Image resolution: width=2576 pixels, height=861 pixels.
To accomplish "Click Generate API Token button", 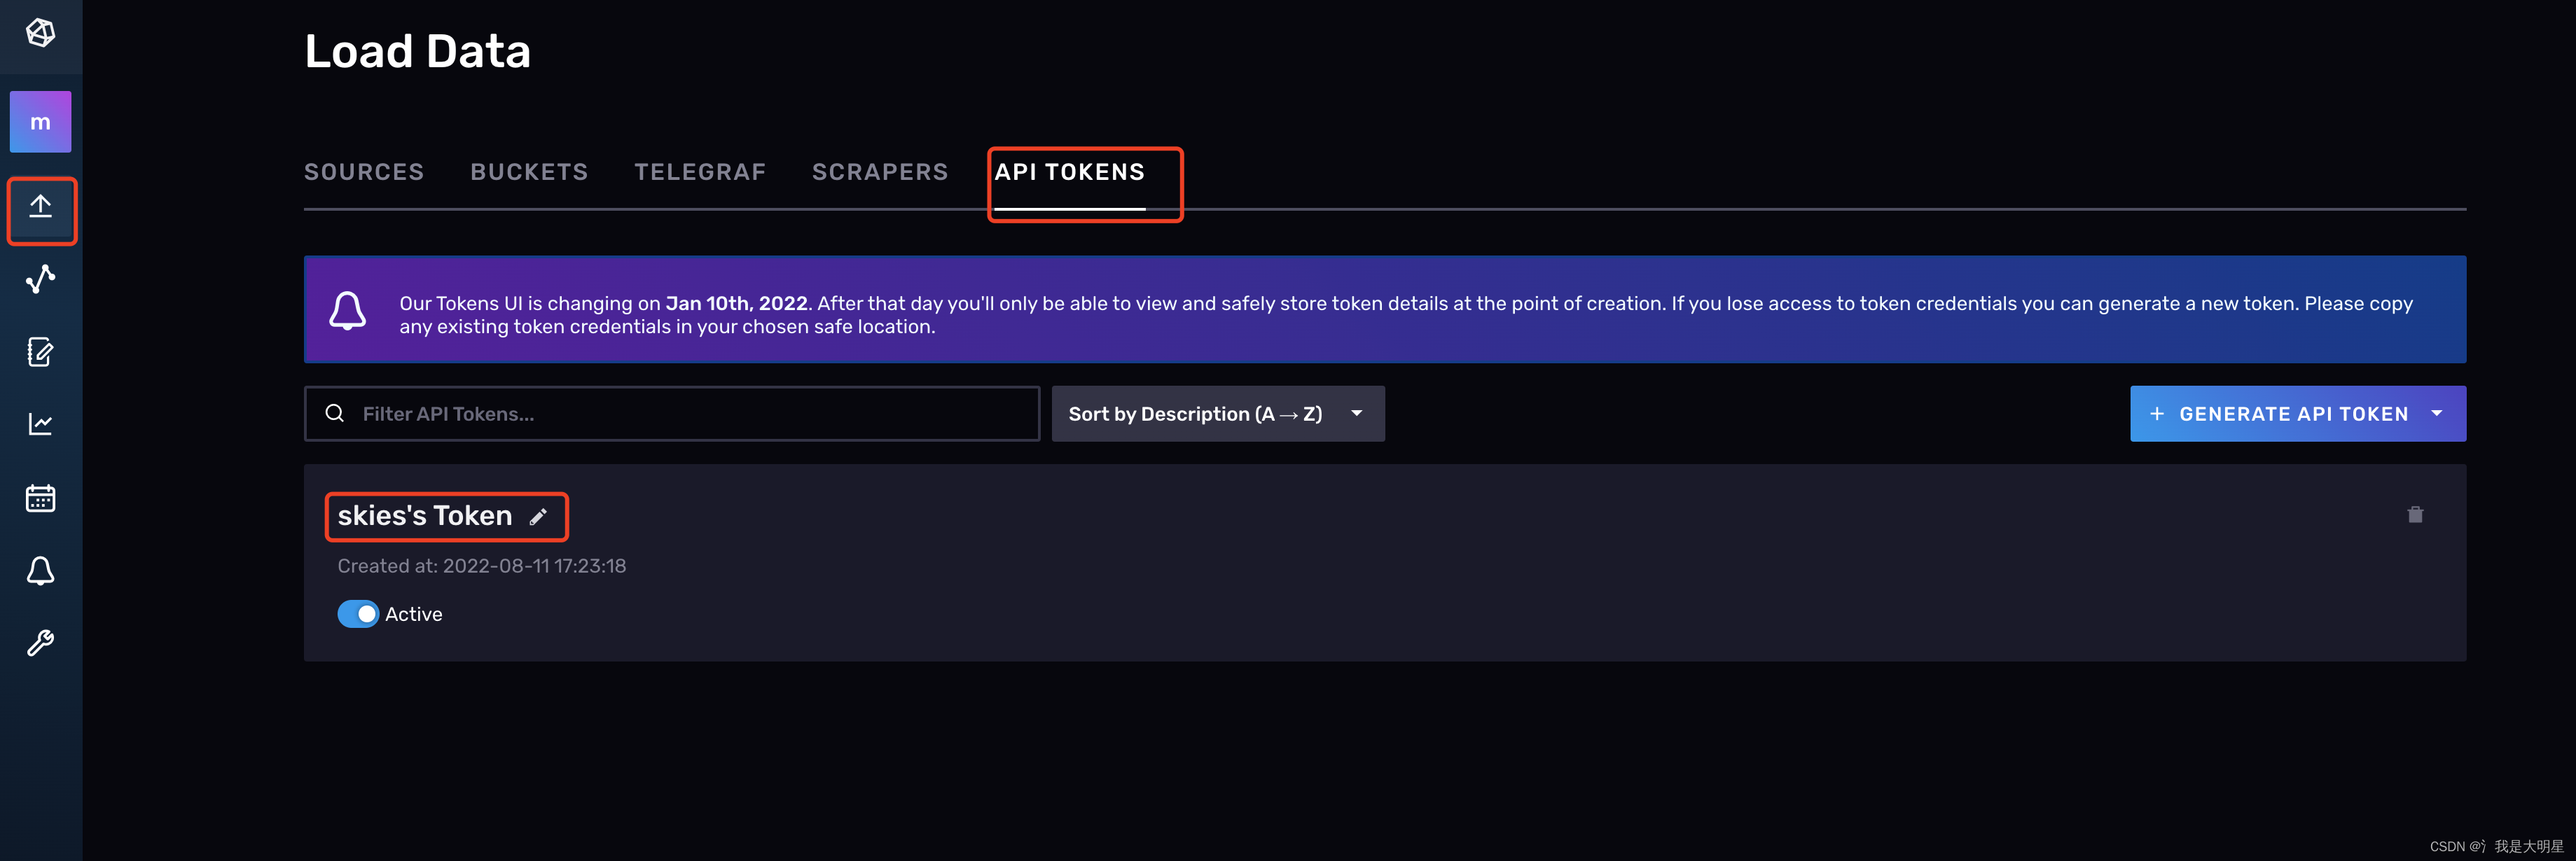I will tap(2280, 414).
